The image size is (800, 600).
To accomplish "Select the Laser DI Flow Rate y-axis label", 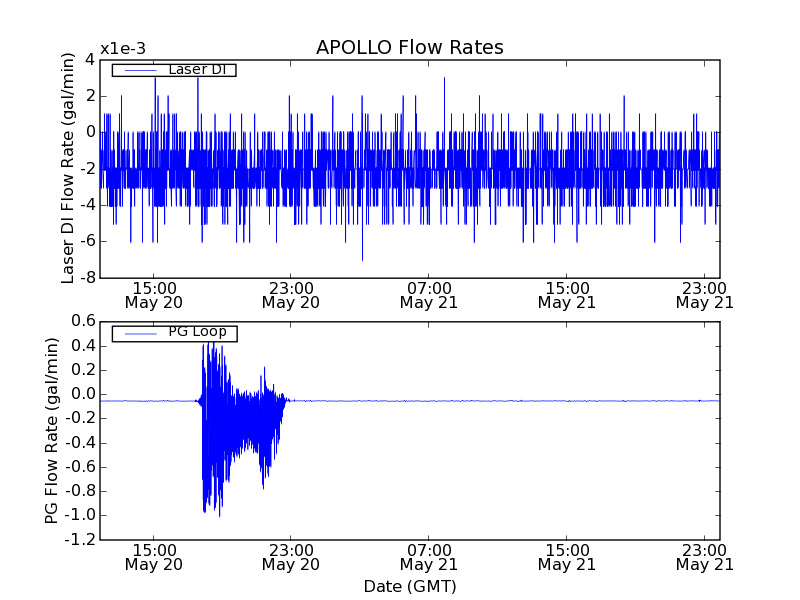I will 68,168.
